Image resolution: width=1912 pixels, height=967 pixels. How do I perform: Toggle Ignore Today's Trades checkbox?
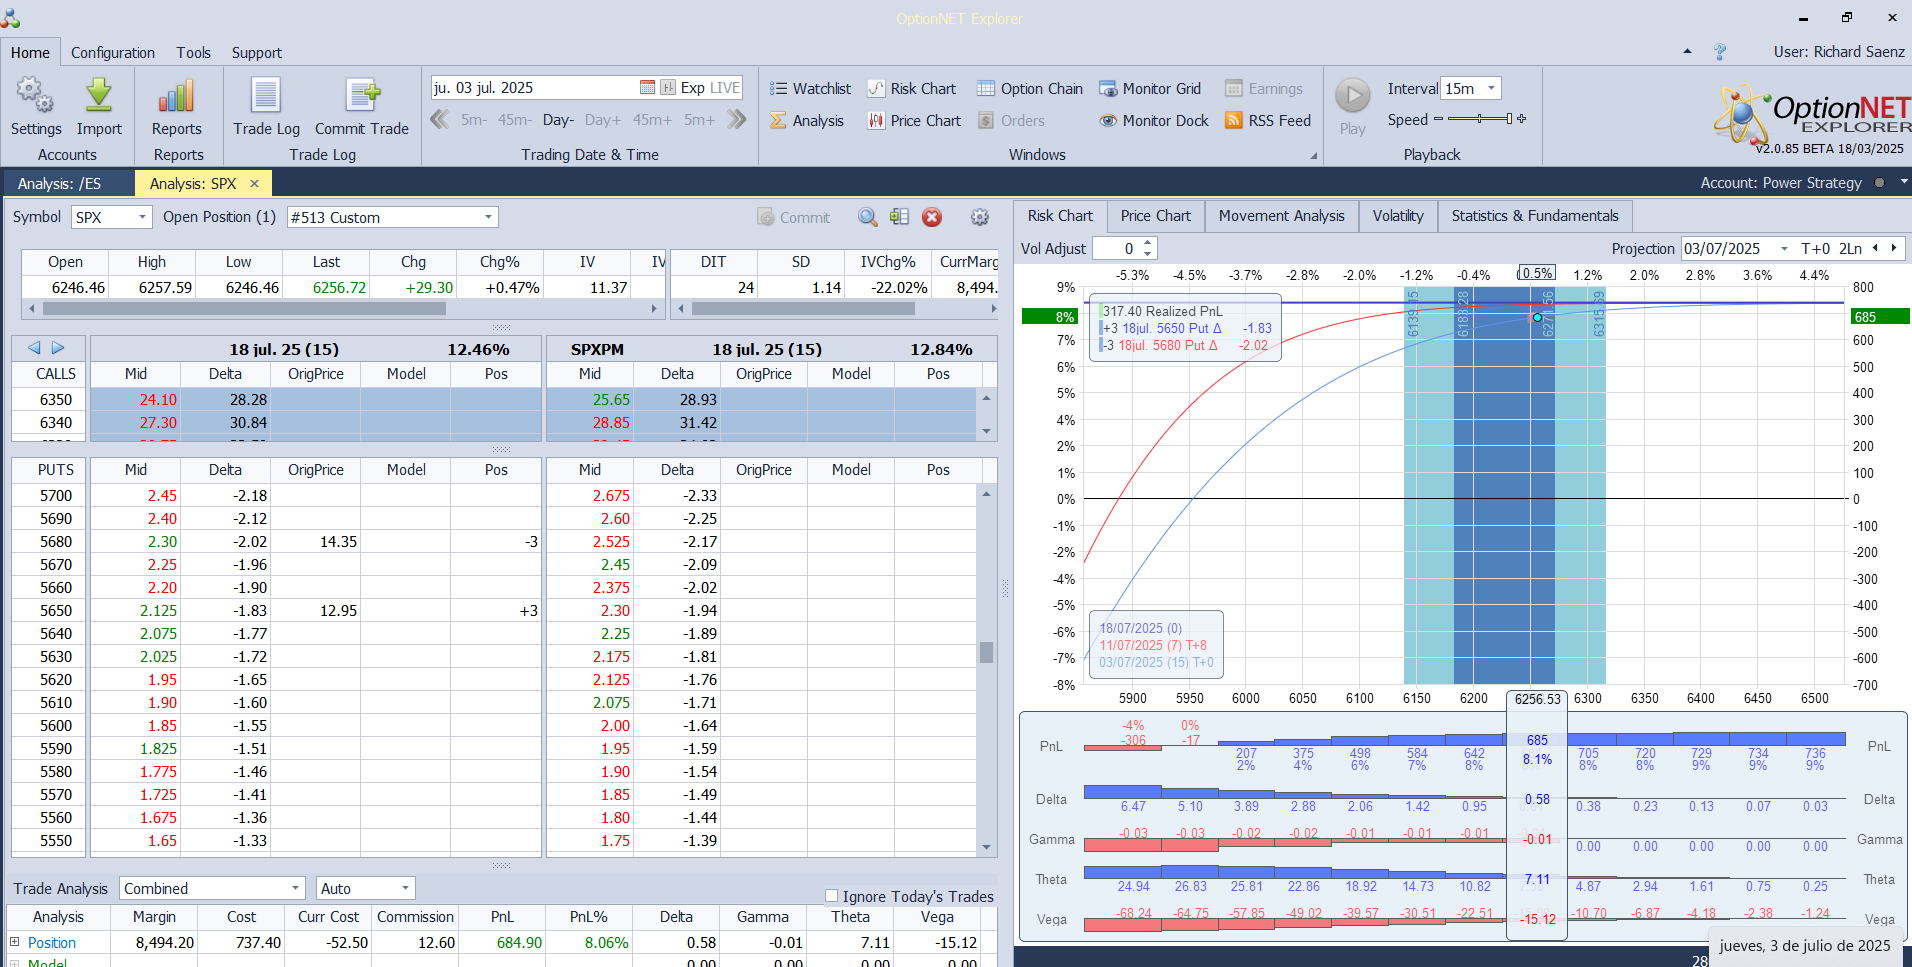[x=831, y=896]
